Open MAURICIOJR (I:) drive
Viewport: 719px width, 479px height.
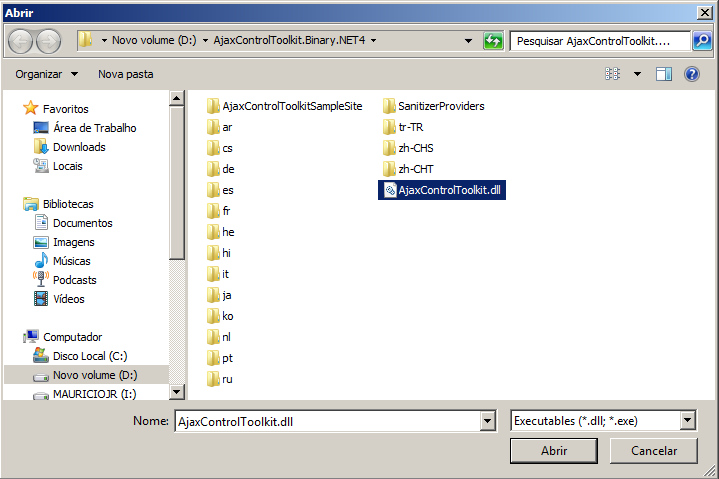84,394
